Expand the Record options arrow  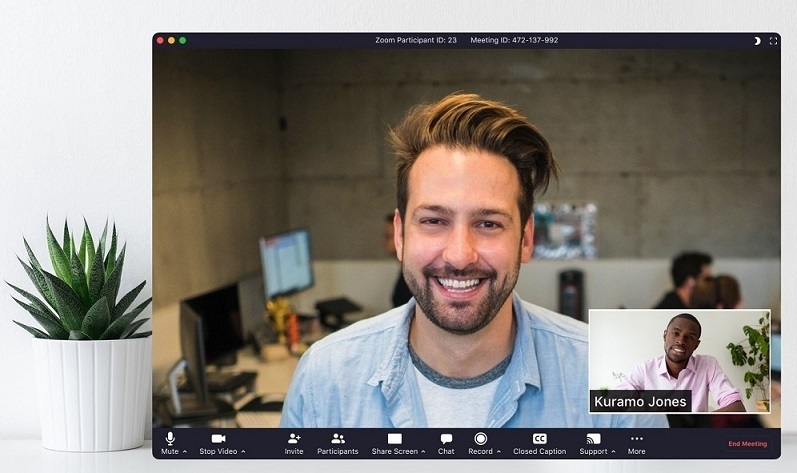(x=499, y=452)
